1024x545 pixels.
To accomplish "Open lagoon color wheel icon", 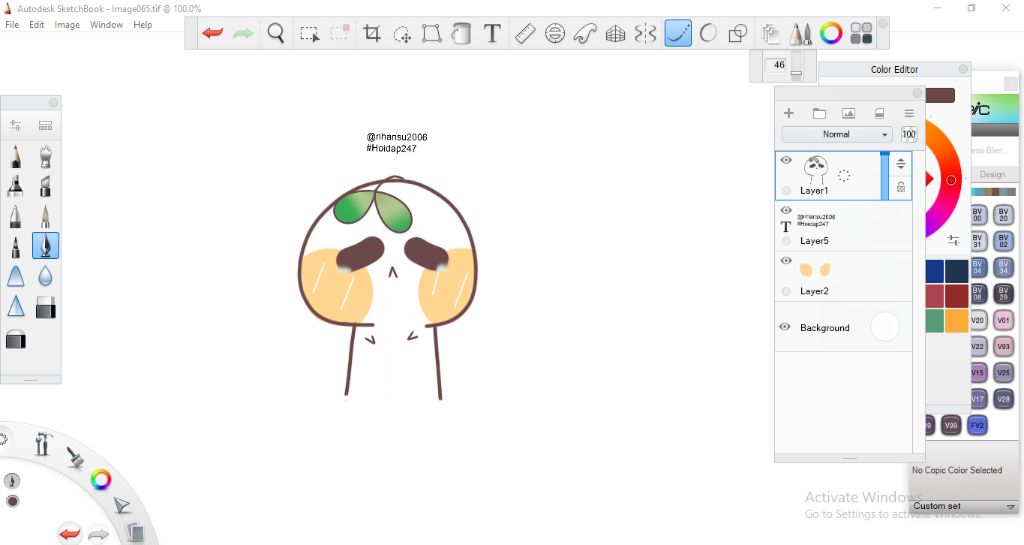I will click(x=101, y=480).
